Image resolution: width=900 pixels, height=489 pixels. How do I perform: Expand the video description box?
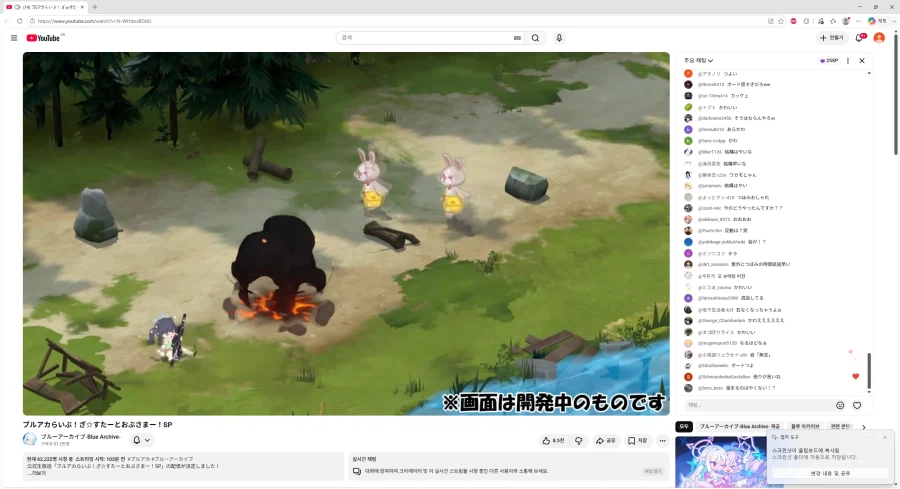pyautogui.click(x=183, y=466)
